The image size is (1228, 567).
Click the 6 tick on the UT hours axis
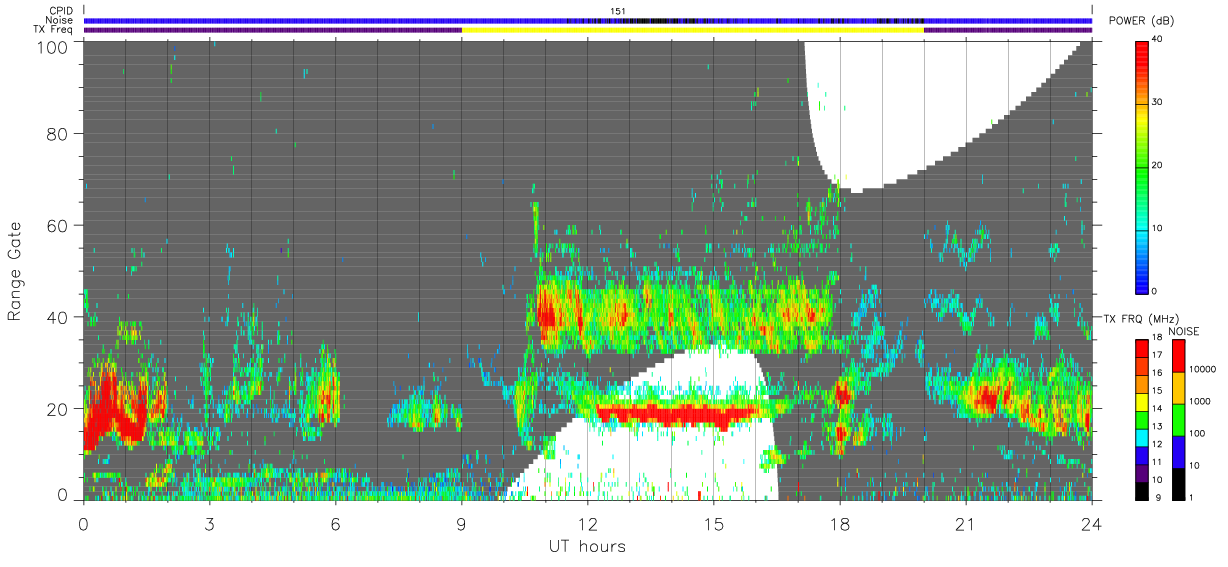(x=335, y=524)
